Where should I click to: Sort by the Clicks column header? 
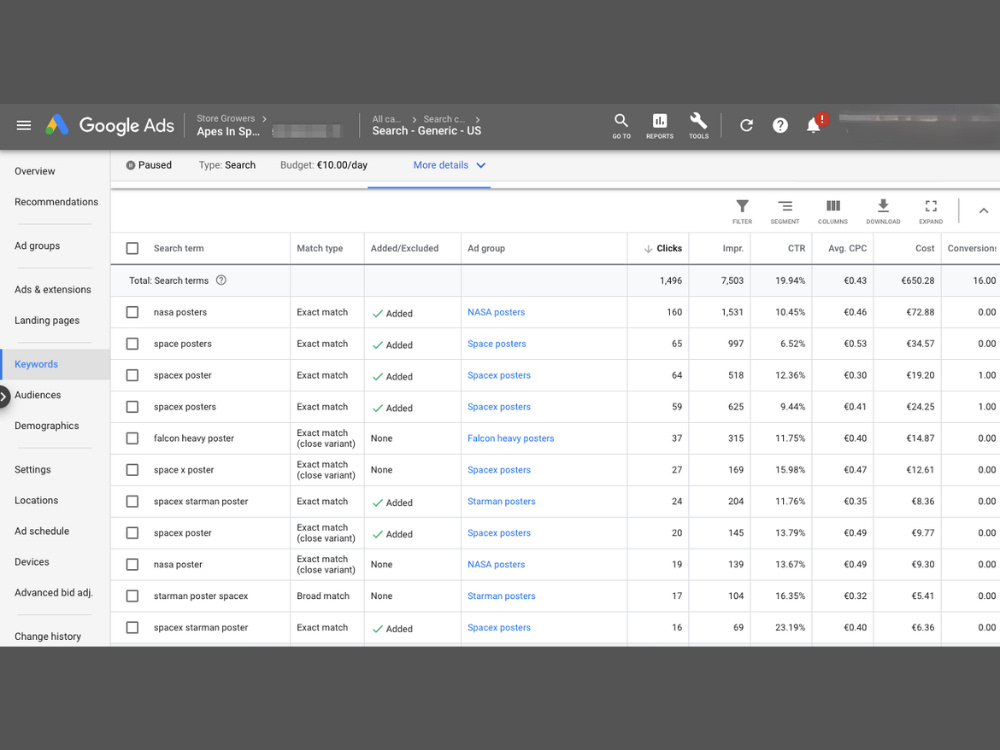point(663,248)
